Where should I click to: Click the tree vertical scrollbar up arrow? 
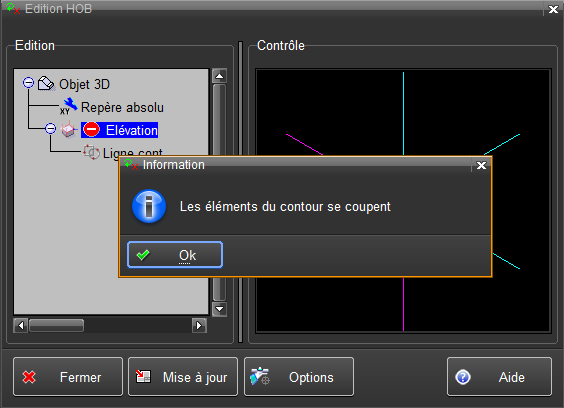(219, 76)
